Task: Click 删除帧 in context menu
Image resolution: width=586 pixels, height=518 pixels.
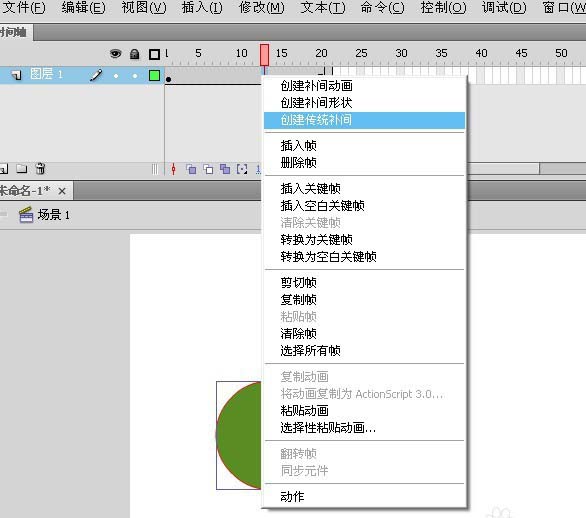Action: pos(364,163)
